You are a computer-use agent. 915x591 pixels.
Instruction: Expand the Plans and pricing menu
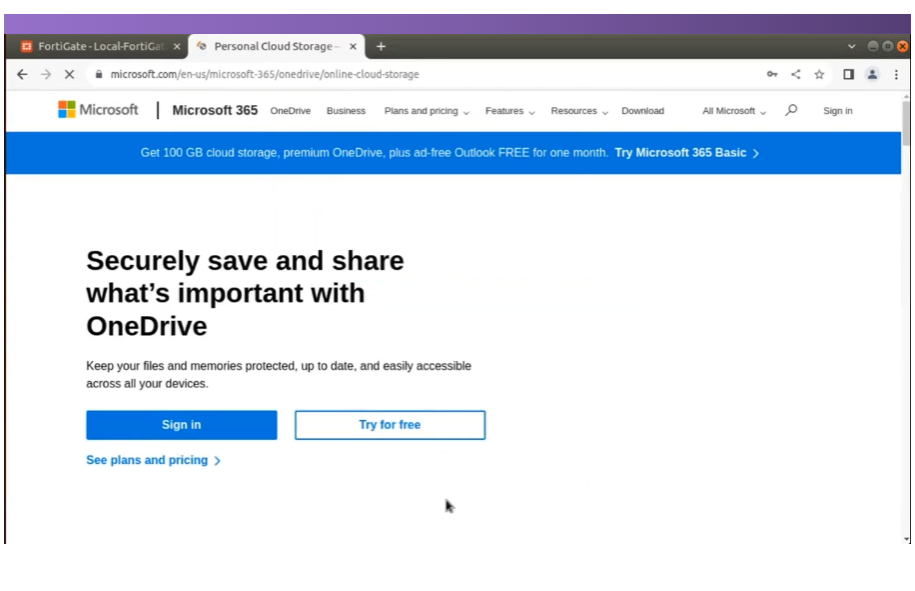[x=427, y=111]
